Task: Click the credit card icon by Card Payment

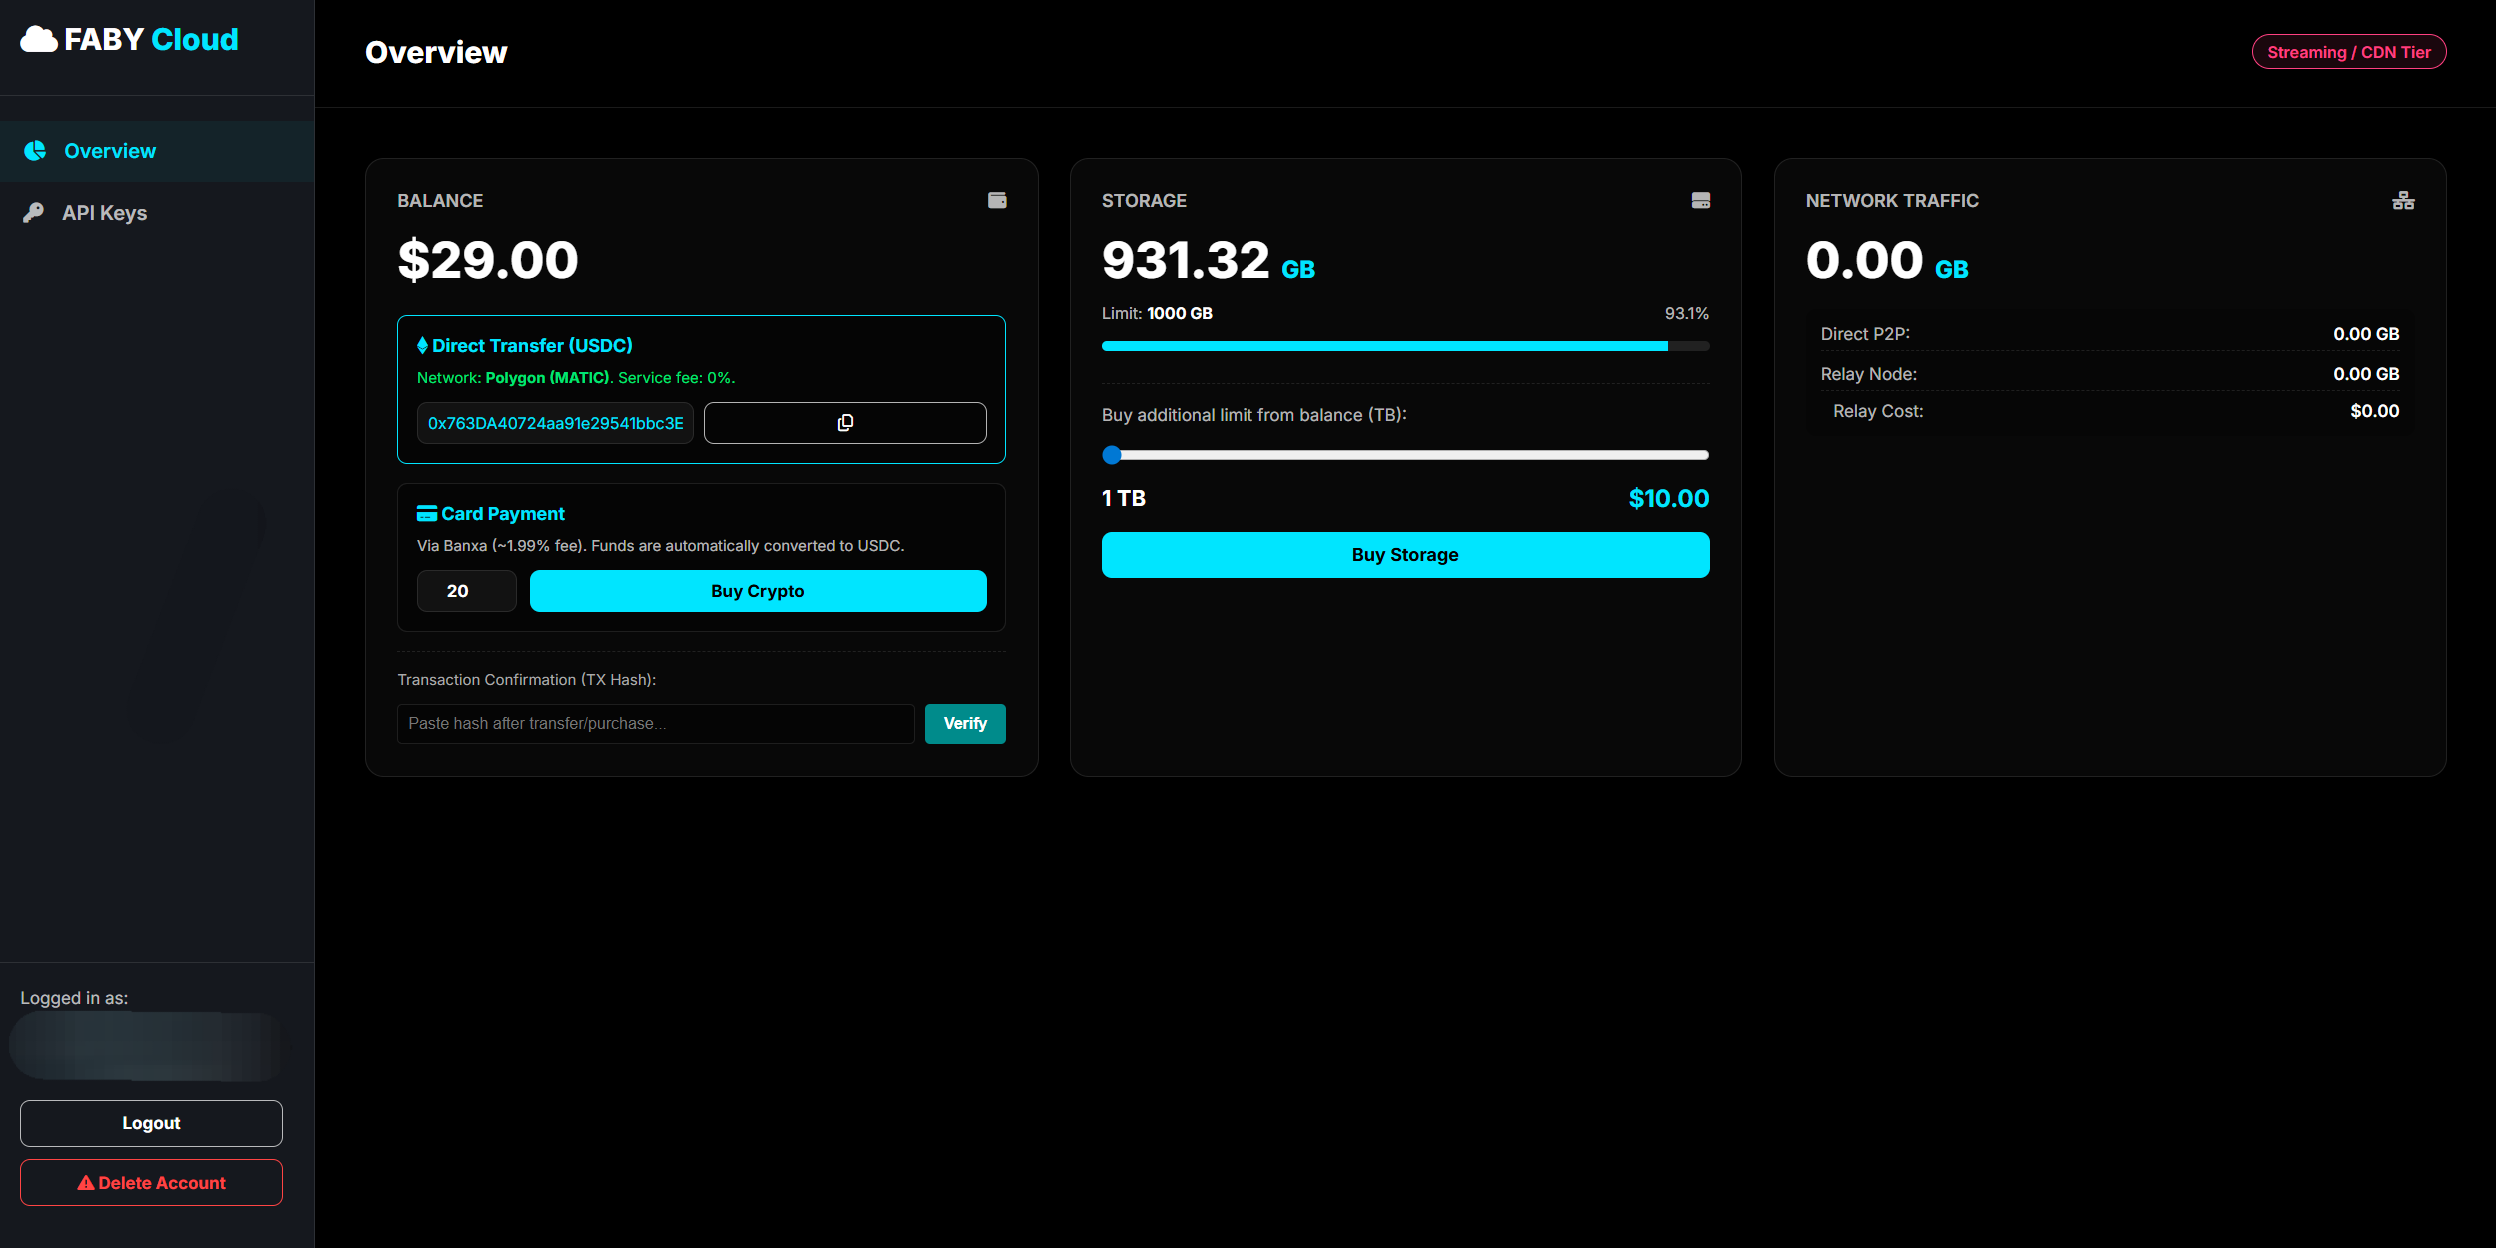Action: [x=426, y=514]
